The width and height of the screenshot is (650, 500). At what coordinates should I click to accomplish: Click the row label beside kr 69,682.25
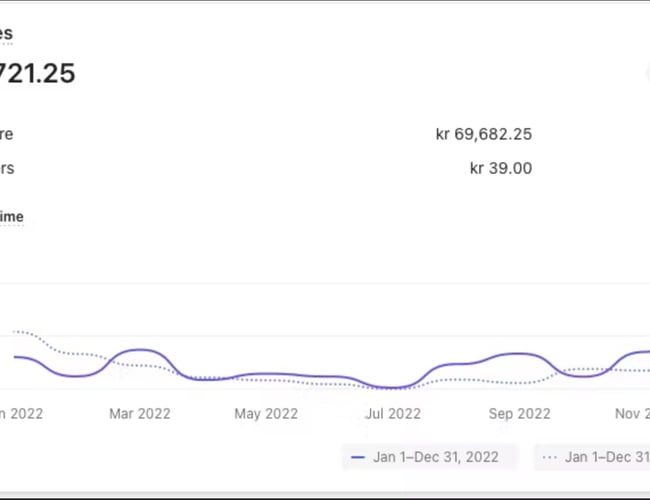7,134
